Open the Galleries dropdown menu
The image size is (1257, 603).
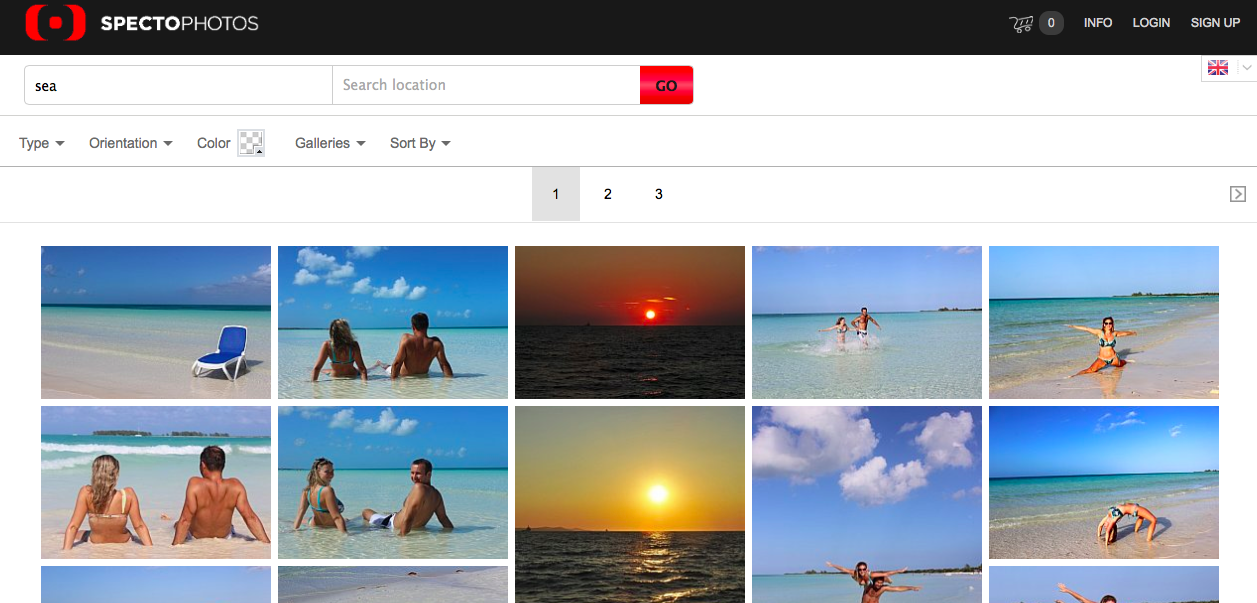click(329, 143)
